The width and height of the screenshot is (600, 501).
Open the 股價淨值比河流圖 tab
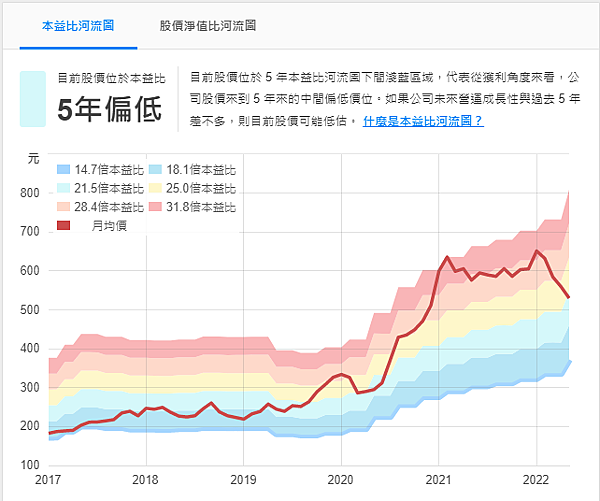(x=208, y=24)
